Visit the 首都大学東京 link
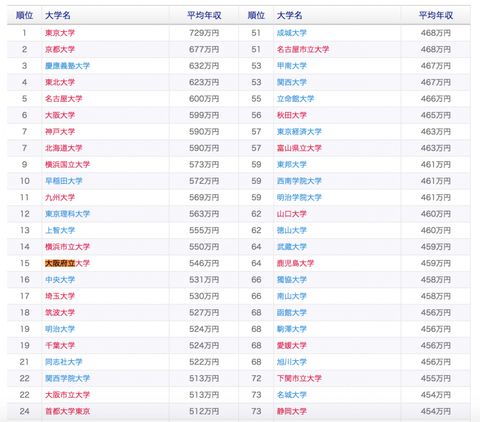This screenshot has height=422, width=480. [68, 411]
